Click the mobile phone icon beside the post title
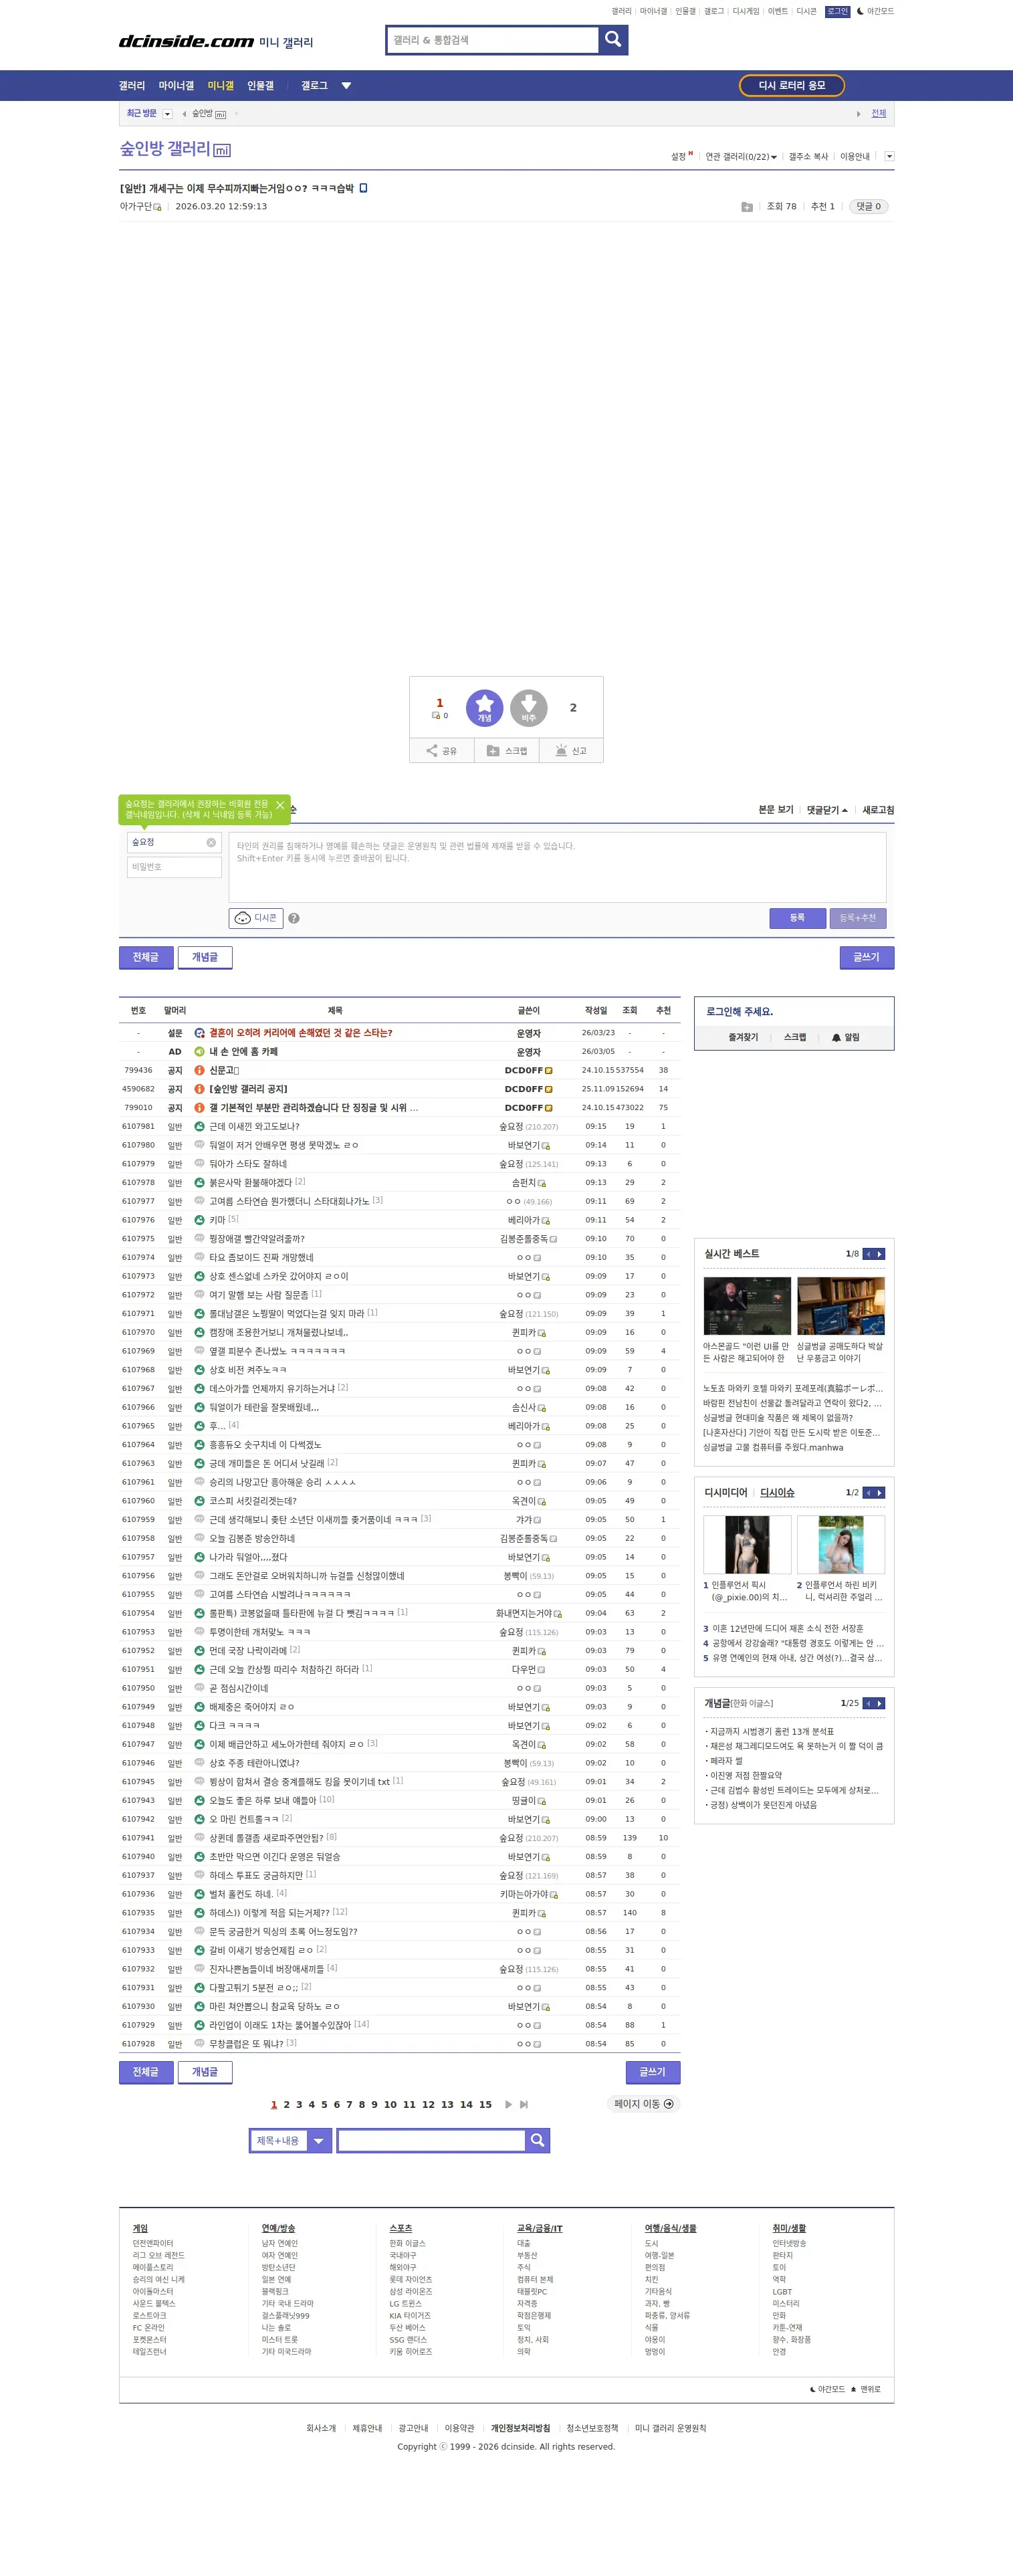The width and height of the screenshot is (1013, 2576). click(x=363, y=188)
